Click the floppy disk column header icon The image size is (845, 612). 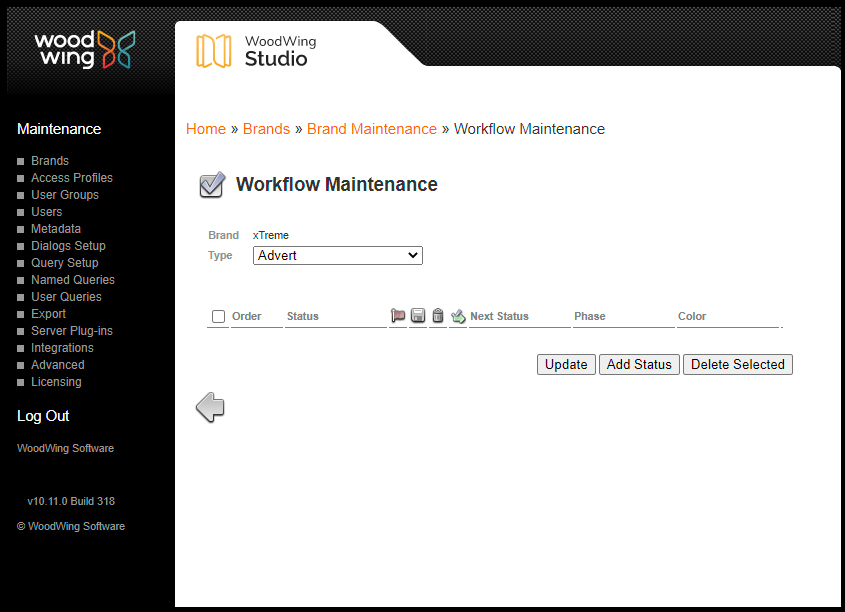[x=418, y=316]
